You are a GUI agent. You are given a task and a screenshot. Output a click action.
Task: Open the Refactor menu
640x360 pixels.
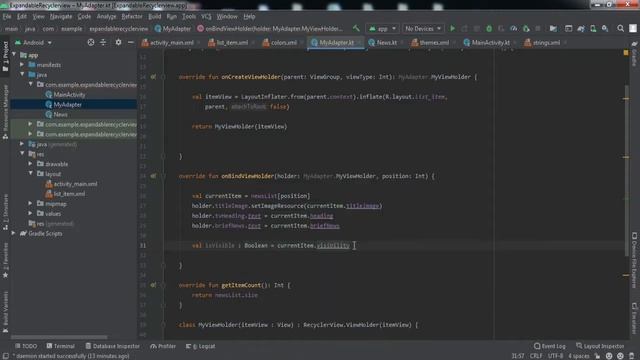pyautogui.click(x=132, y=17)
